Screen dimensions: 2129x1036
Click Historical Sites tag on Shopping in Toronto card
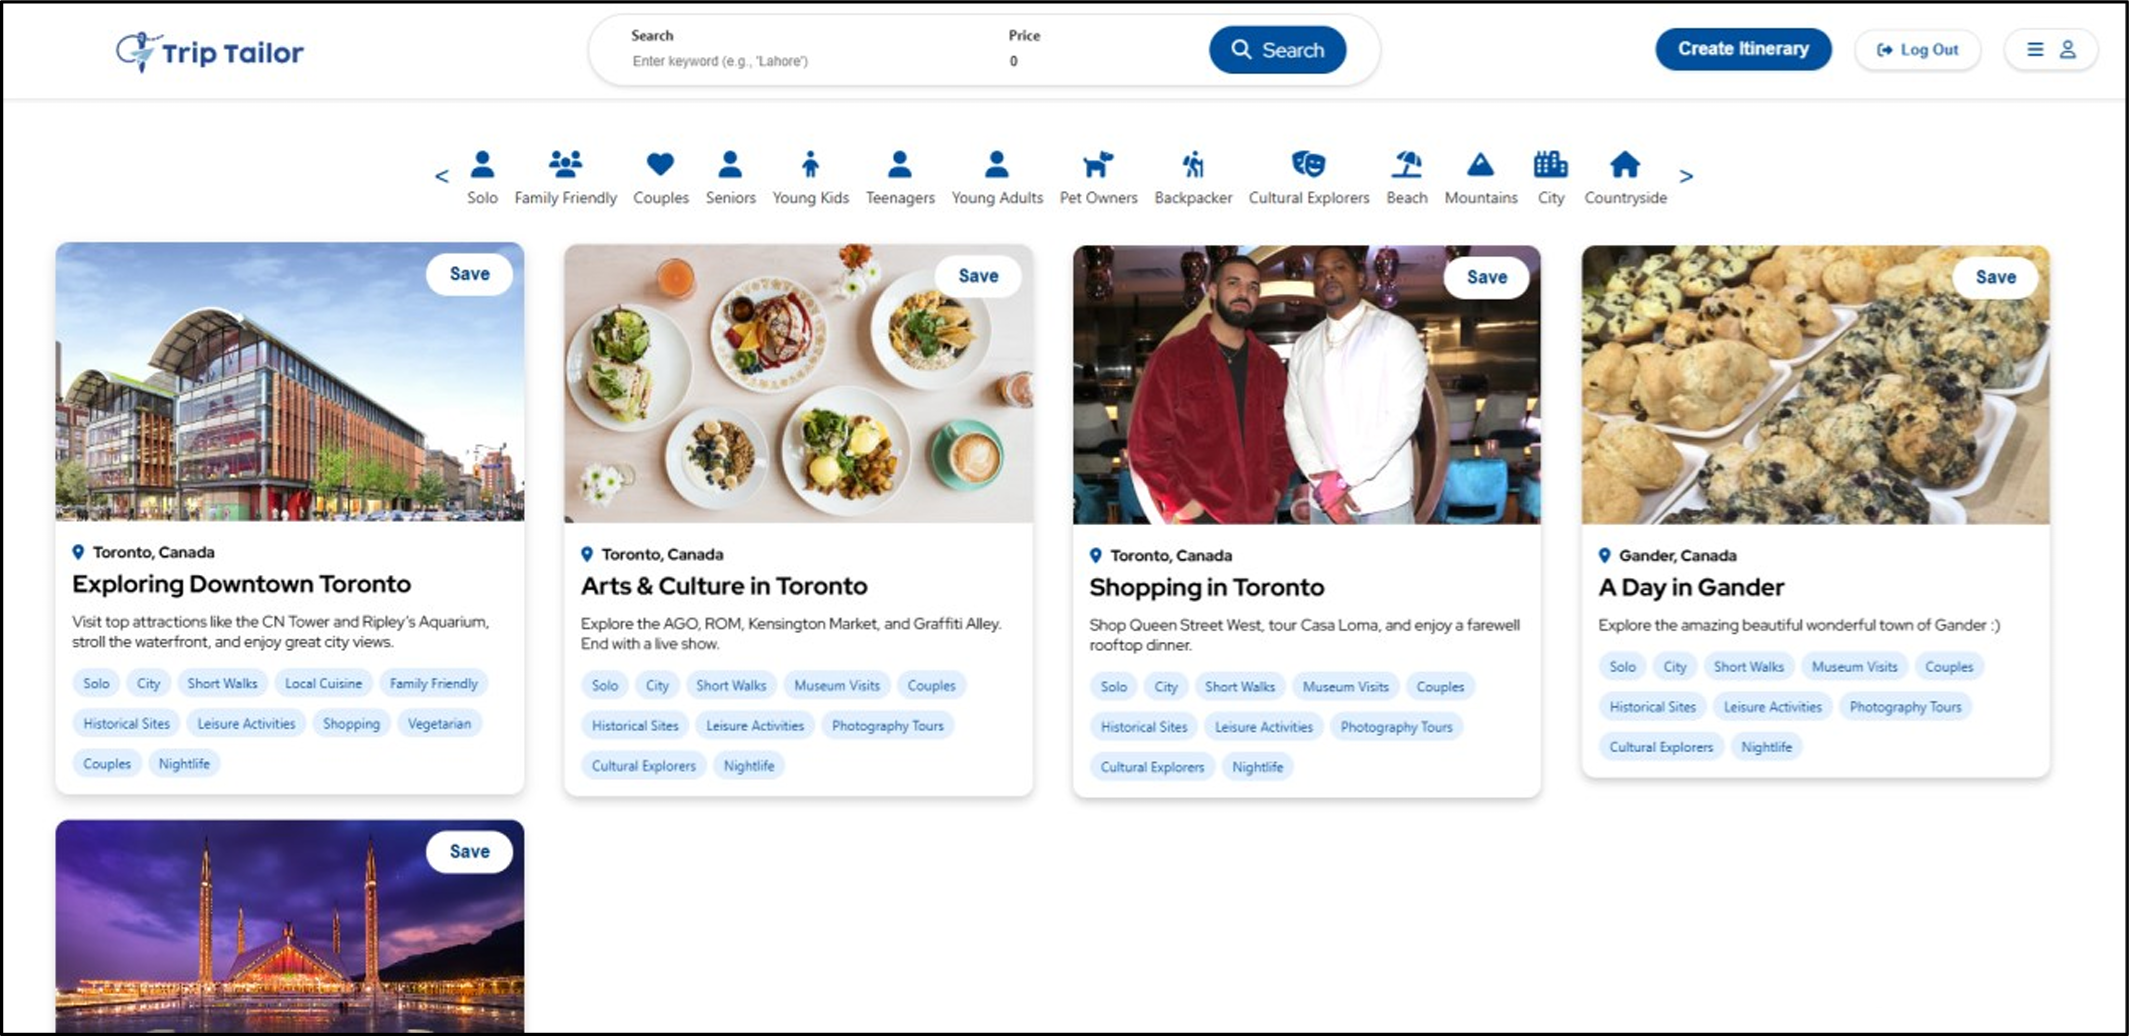[x=1144, y=727]
